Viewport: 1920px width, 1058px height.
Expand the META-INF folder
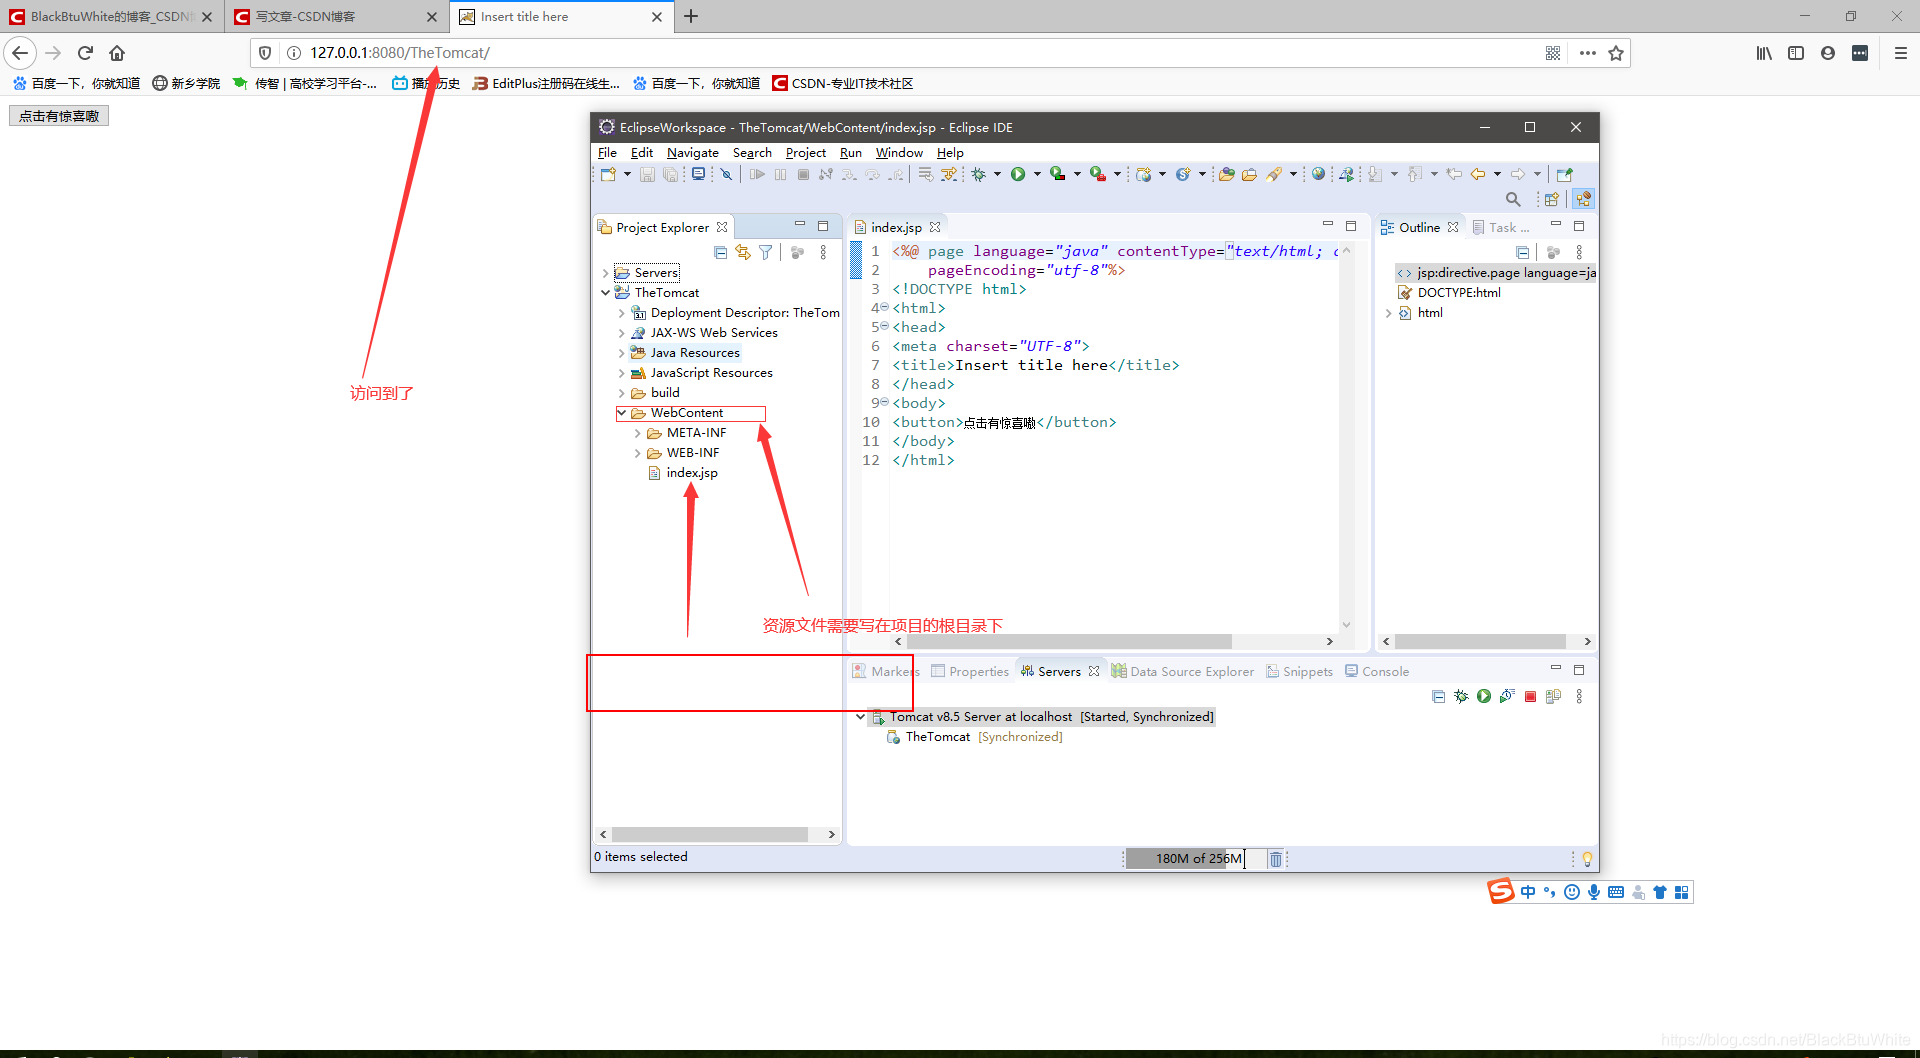(638, 433)
